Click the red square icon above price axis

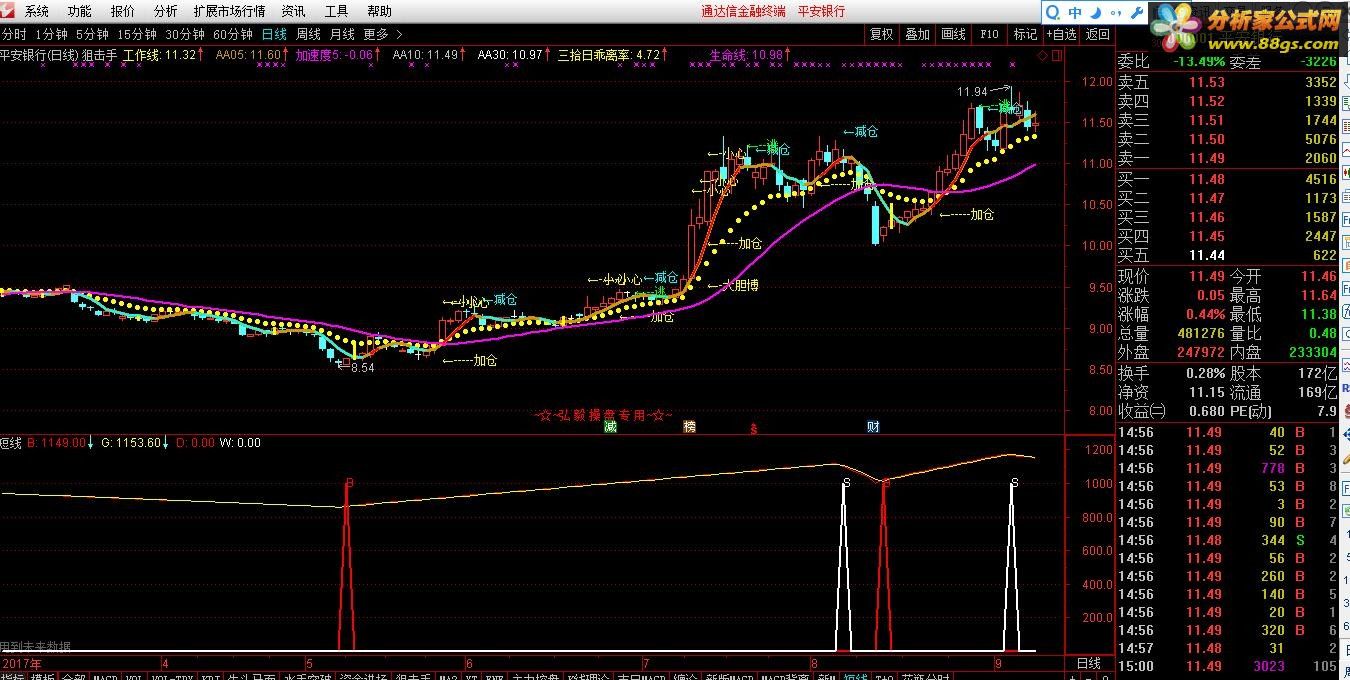(1057, 56)
